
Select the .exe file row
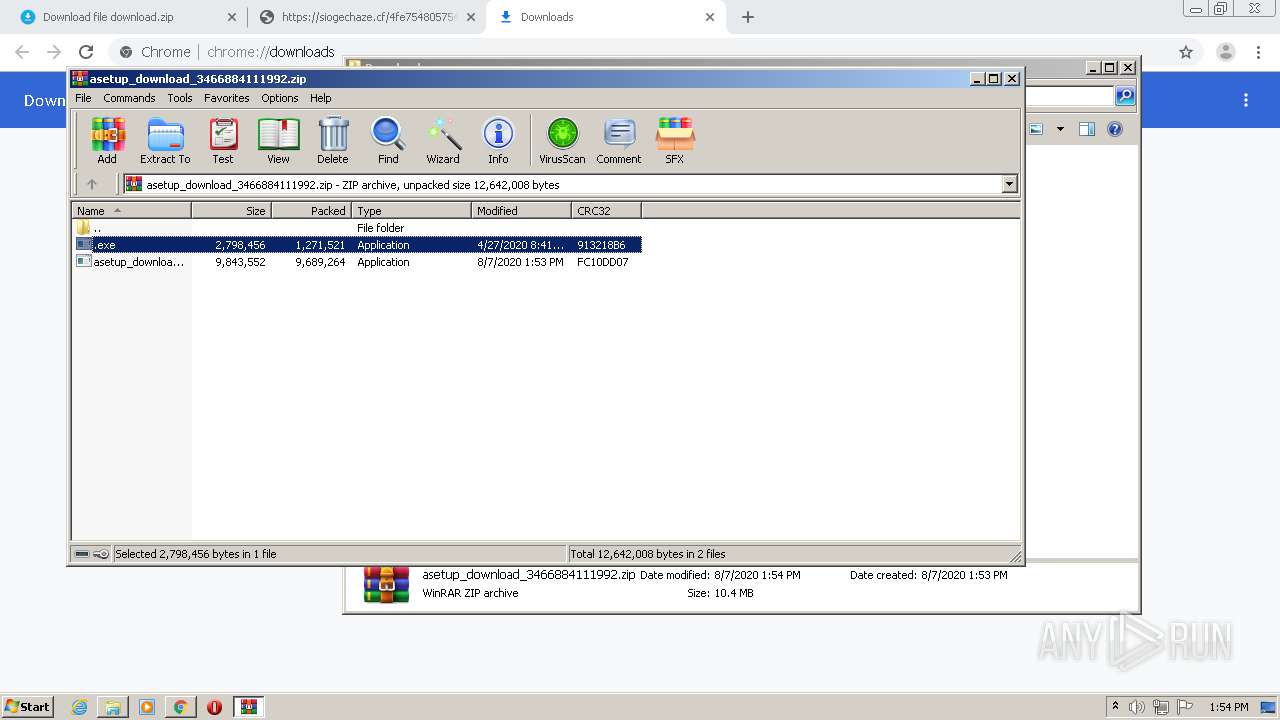click(357, 245)
